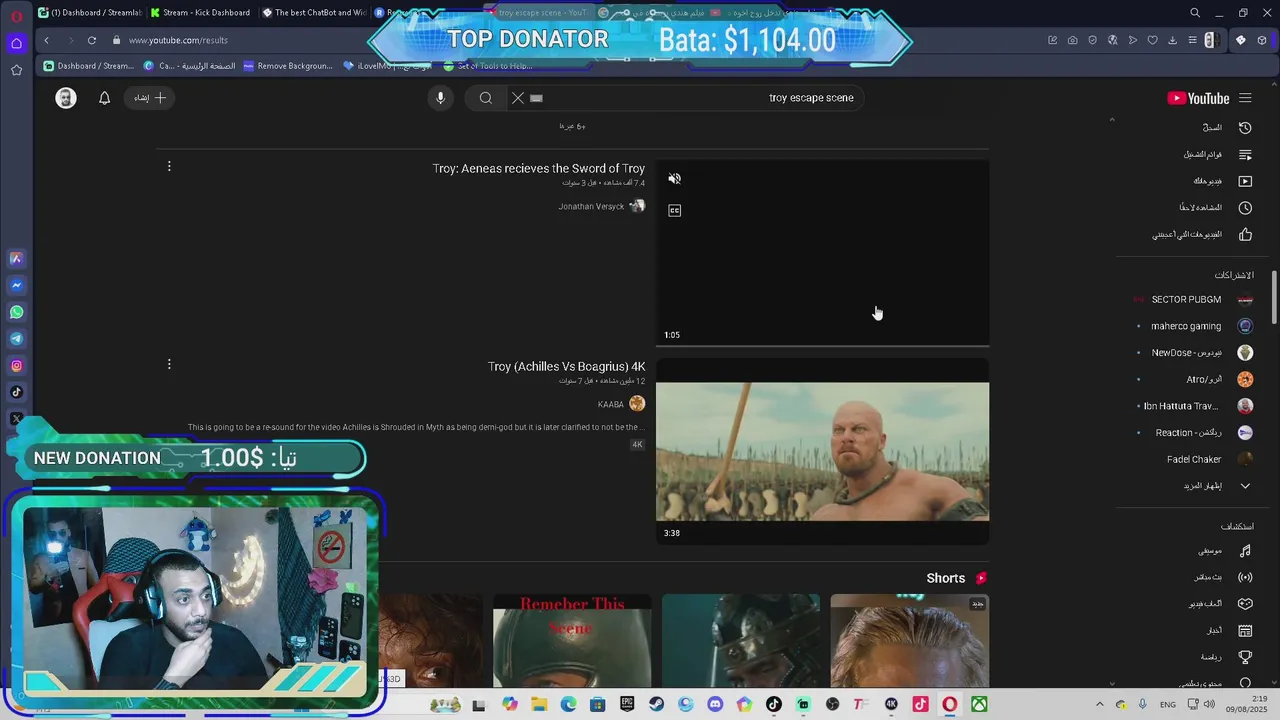This screenshot has height=720, width=1280.
Task: Go back in browser history
Action: click(x=46, y=40)
